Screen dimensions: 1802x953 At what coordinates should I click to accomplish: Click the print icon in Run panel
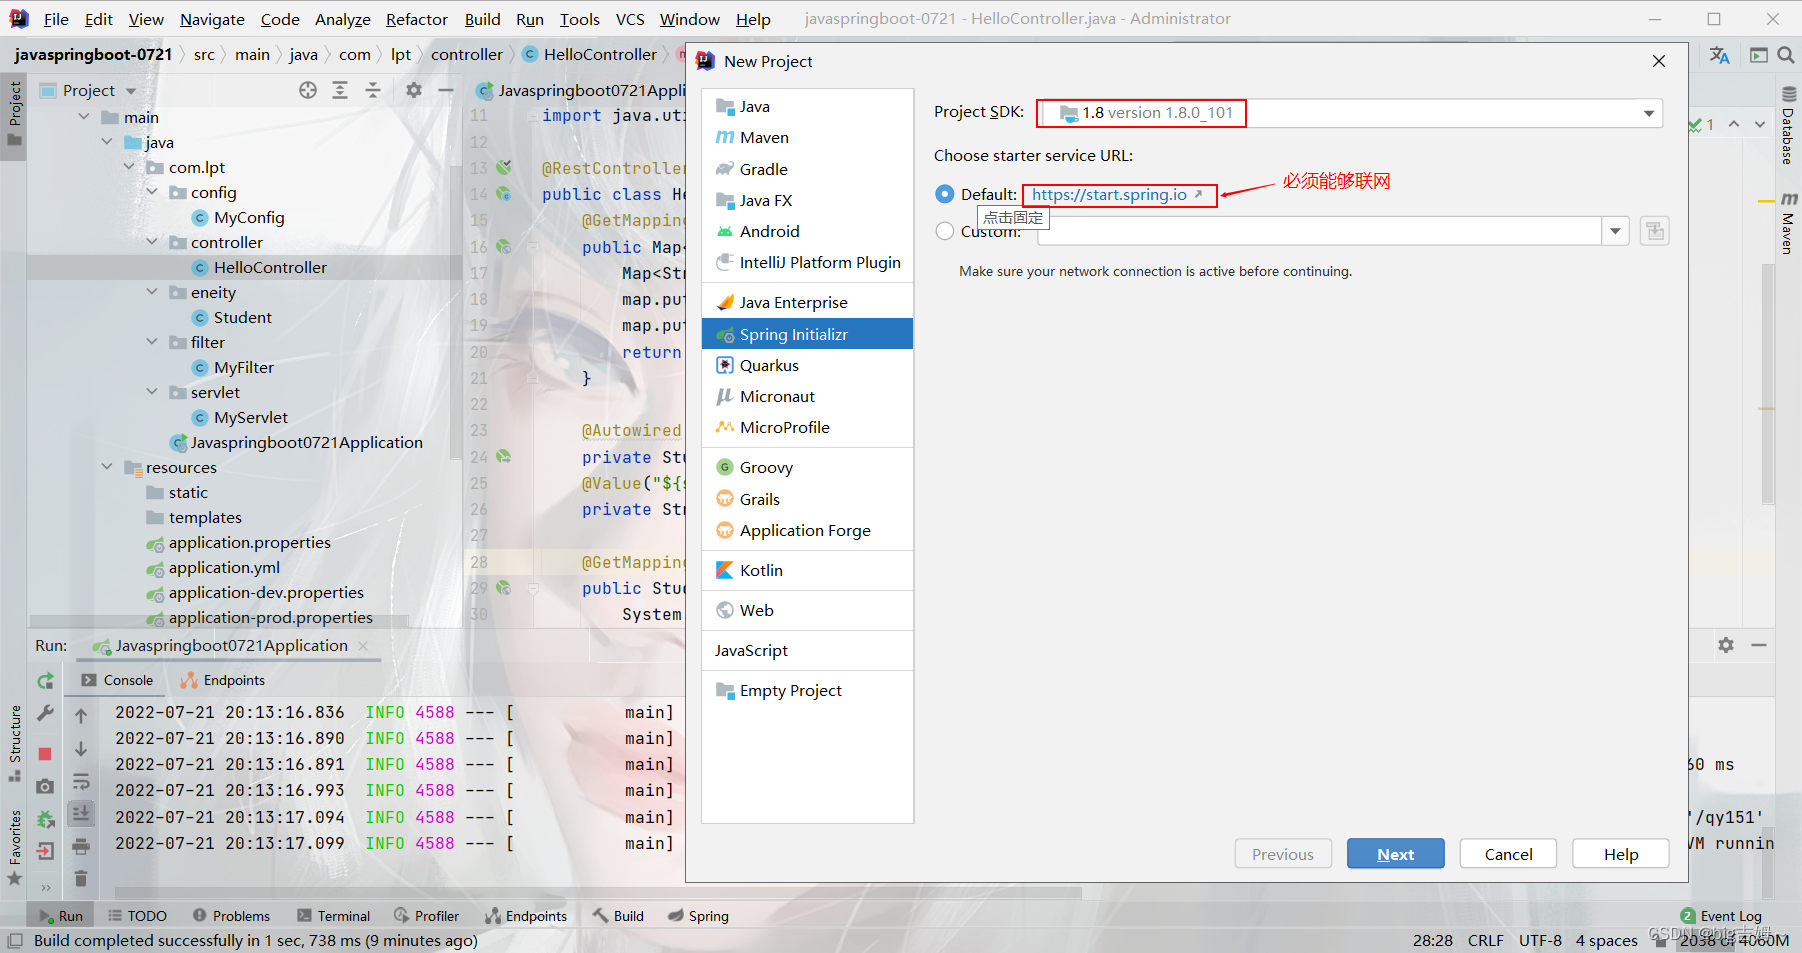click(81, 847)
